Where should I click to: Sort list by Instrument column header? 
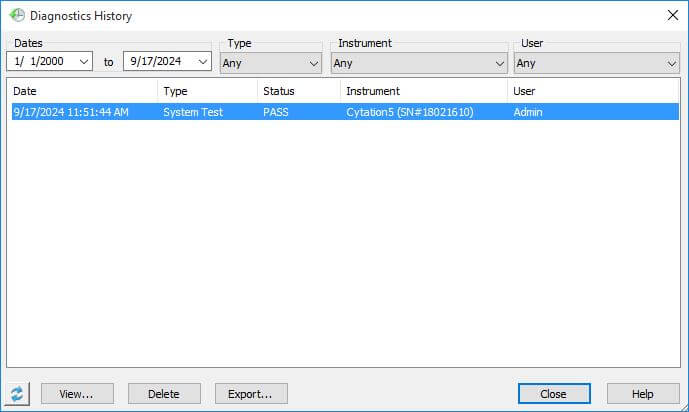point(423,91)
